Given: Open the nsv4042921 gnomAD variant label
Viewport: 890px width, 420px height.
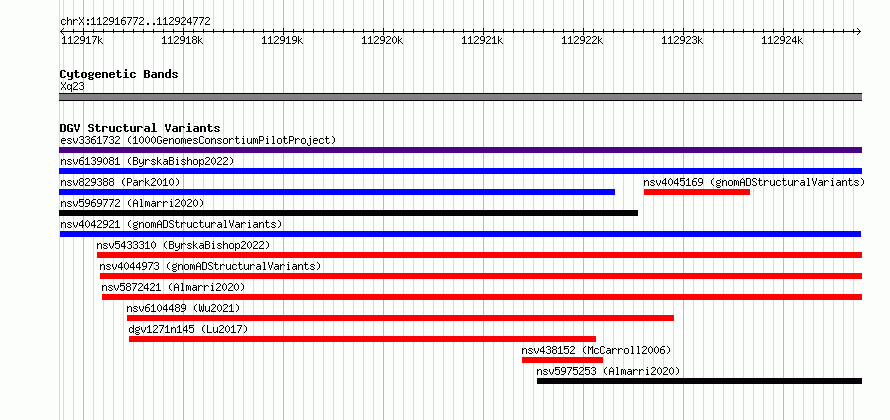Looking at the screenshot, I should pos(171,224).
